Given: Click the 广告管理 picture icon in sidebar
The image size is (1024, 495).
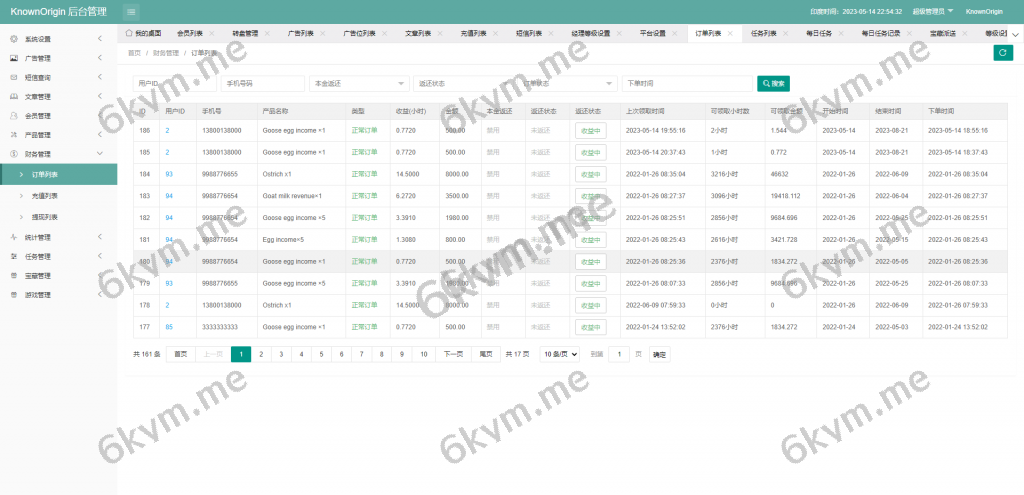Looking at the screenshot, I should tap(13, 58).
